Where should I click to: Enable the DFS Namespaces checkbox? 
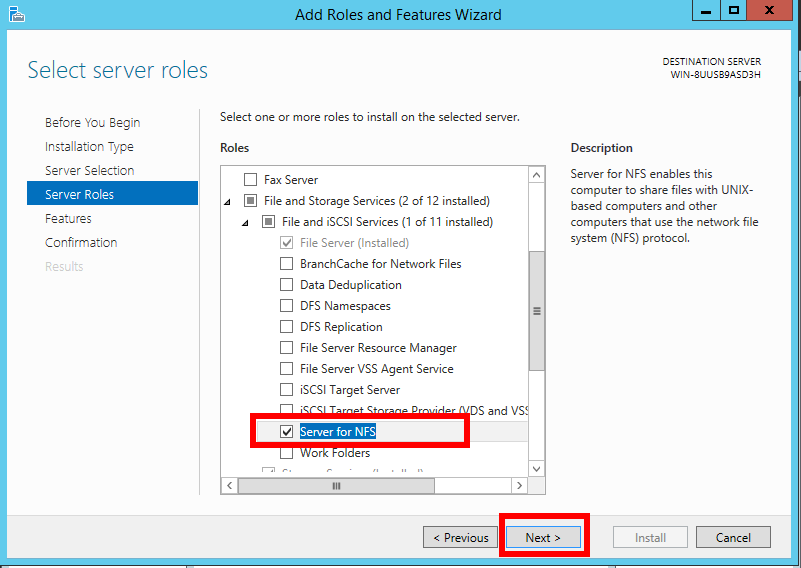pyautogui.click(x=287, y=306)
